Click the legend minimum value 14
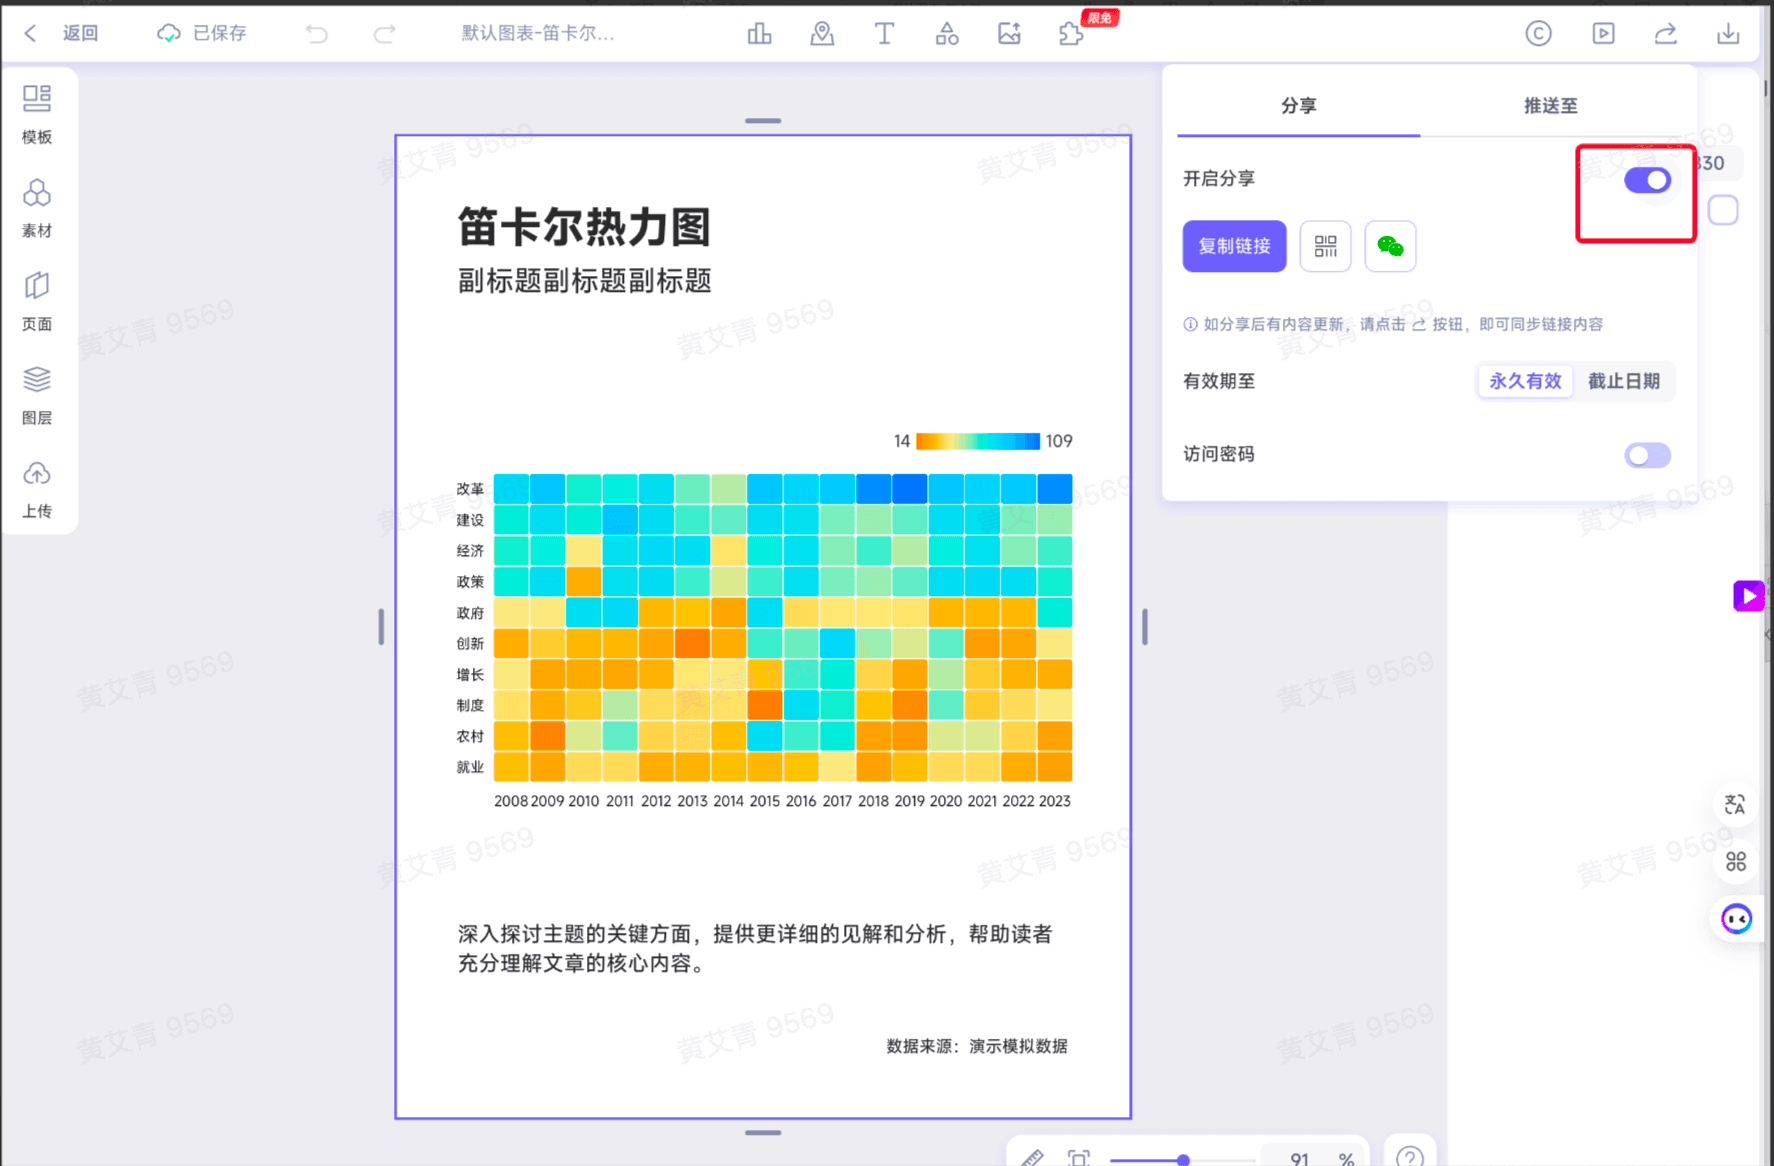This screenshot has height=1166, width=1774. pos(902,441)
